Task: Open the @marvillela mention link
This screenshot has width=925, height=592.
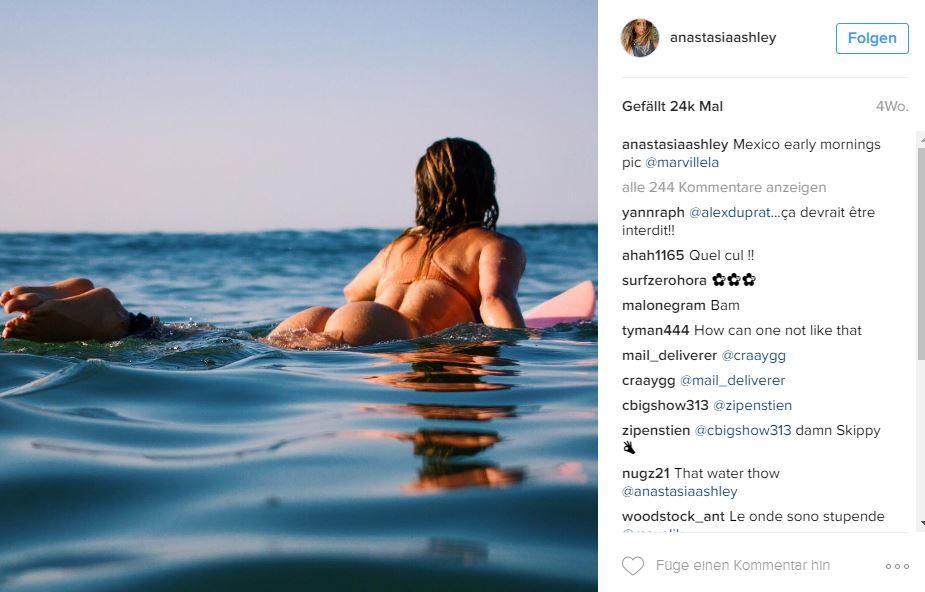Action: click(x=682, y=162)
